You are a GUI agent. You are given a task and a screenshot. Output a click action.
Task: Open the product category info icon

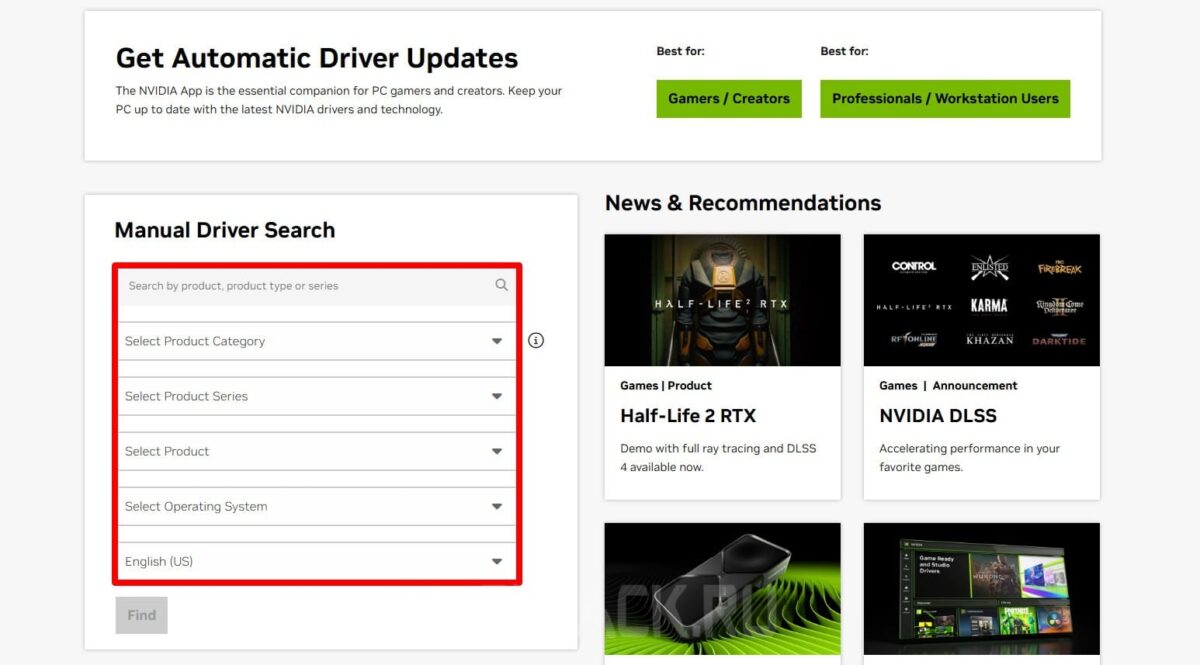click(536, 341)
